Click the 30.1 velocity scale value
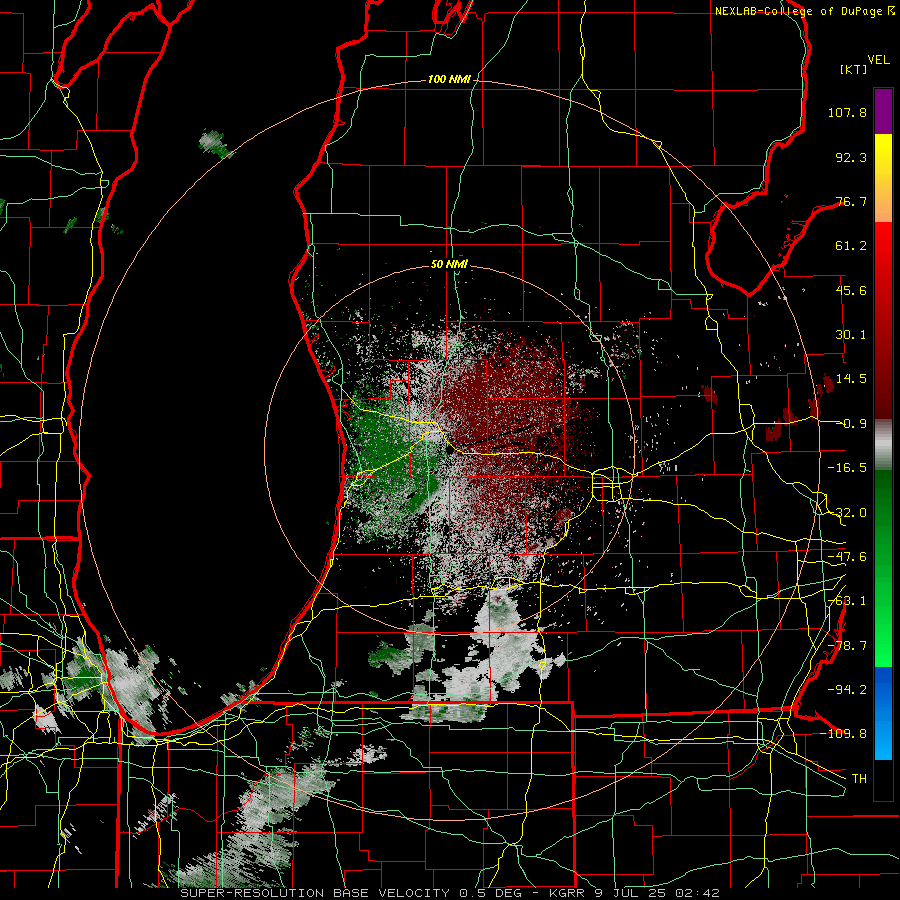Image resolution: width=900 pixels, height=900 pixels. click(851, 335)
